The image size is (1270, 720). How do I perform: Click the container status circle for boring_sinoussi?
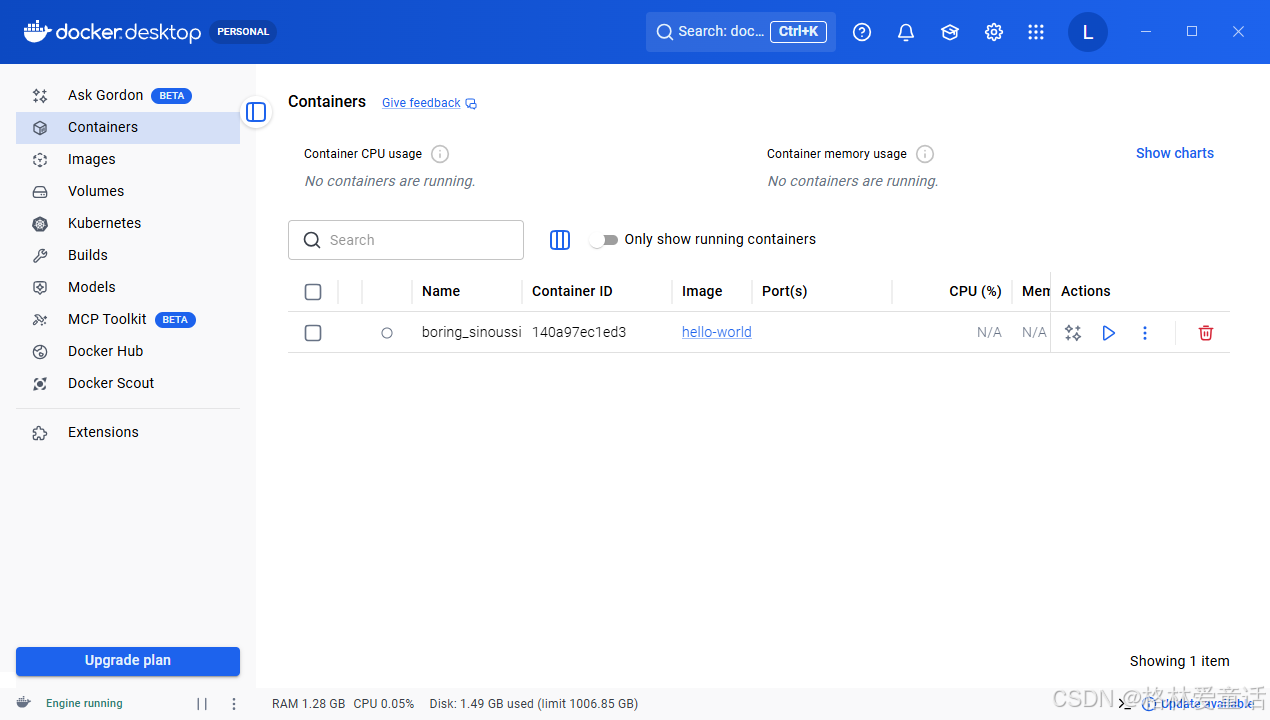pos(387,333)
